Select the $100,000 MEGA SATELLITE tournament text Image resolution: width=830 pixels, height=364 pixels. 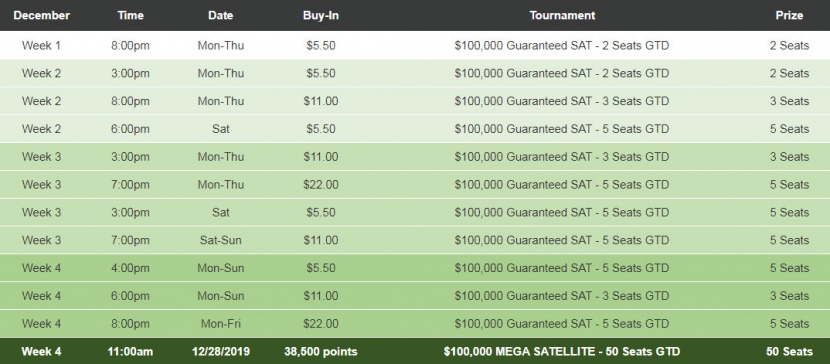coord(562,351)
